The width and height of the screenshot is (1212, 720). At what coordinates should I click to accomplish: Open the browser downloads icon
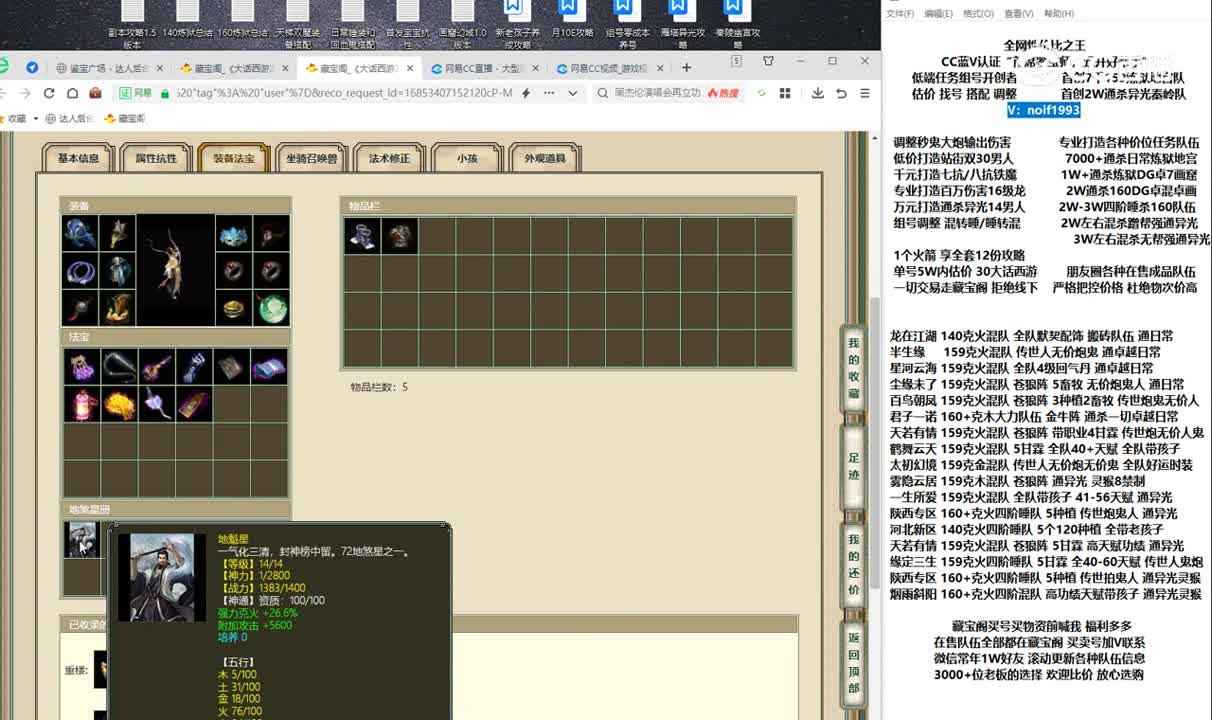[x=817, y=93]
